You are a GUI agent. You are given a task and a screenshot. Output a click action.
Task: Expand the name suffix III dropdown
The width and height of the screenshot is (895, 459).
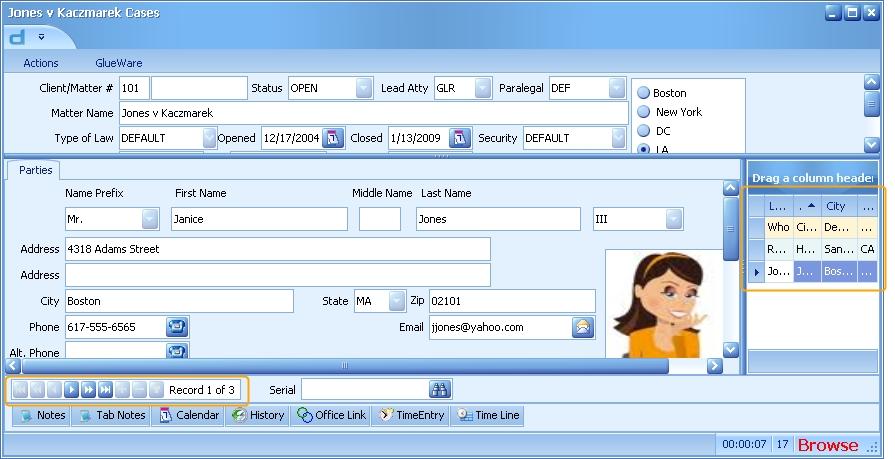coord(674,219)
